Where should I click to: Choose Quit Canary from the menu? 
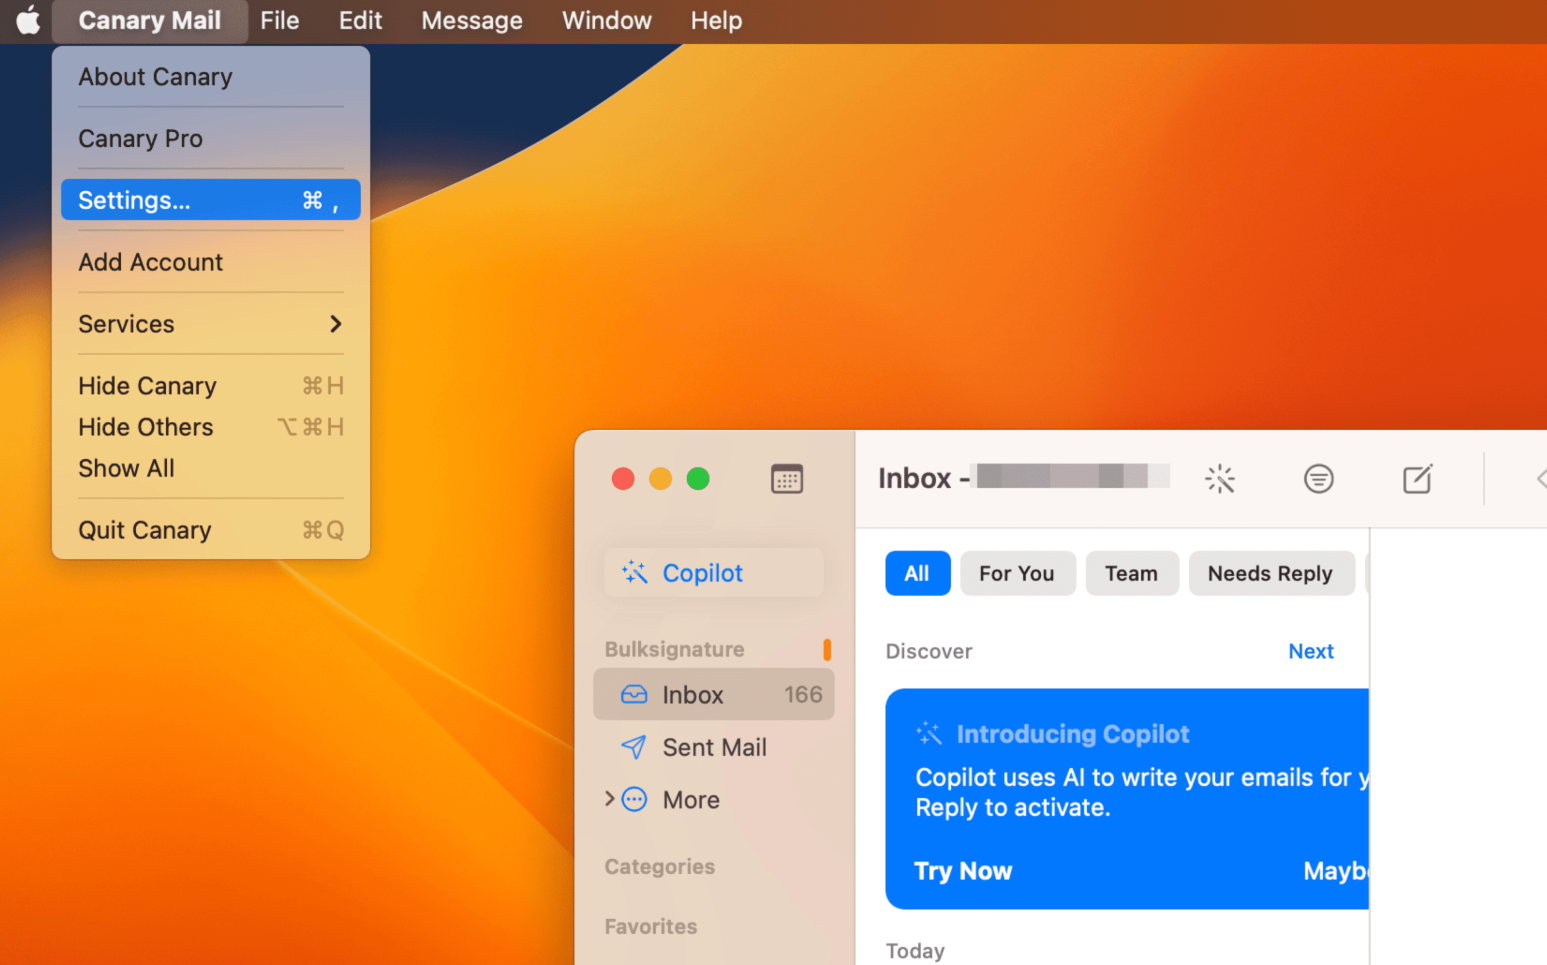(211, 530)
